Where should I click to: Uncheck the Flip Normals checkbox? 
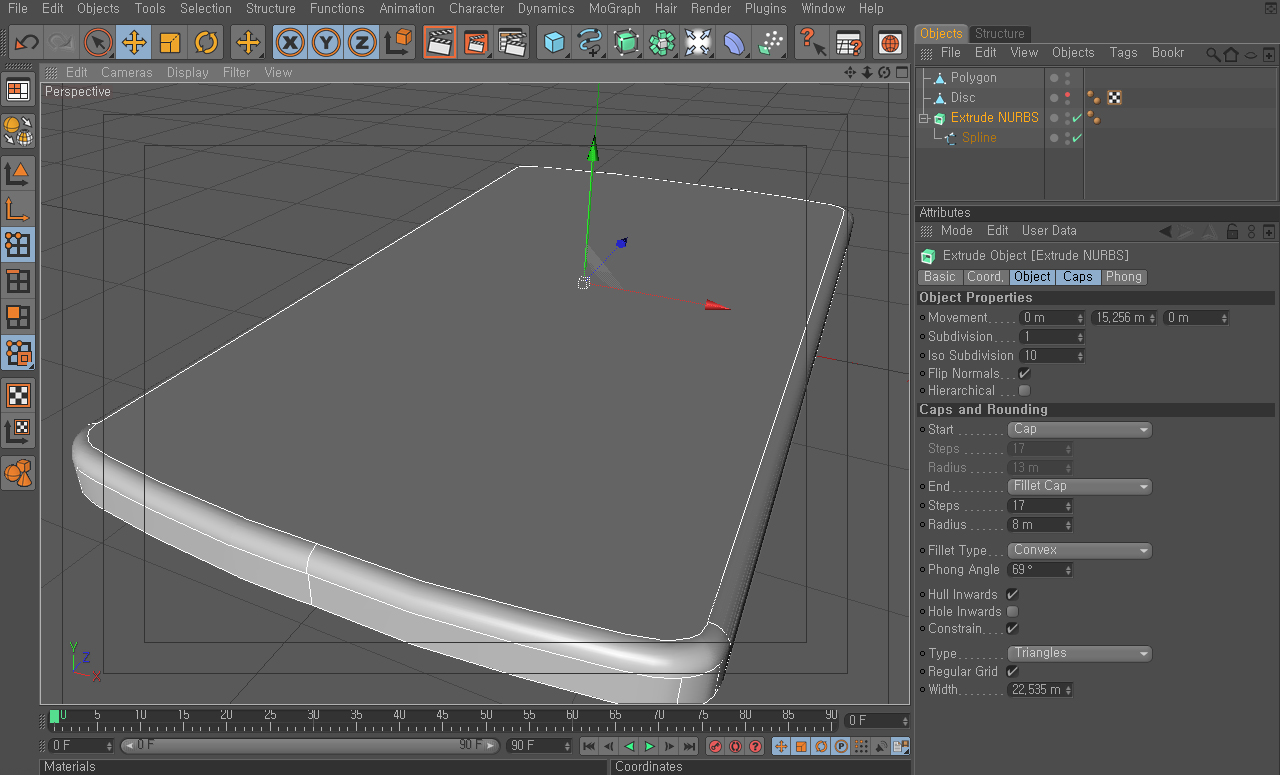[1024, 373]
